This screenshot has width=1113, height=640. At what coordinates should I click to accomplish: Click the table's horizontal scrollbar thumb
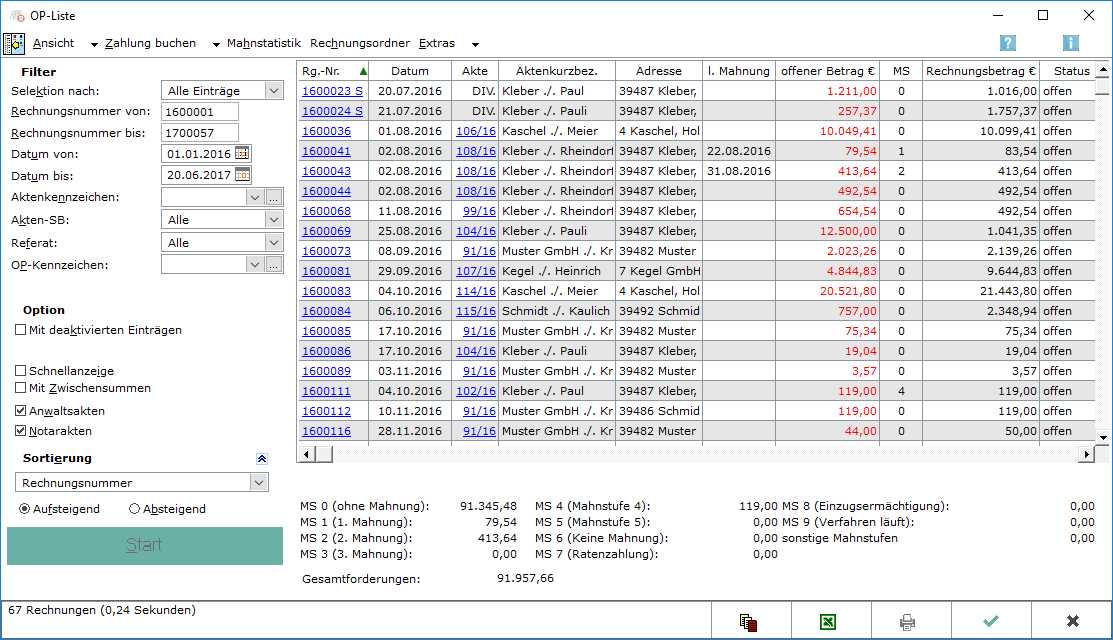324,454
